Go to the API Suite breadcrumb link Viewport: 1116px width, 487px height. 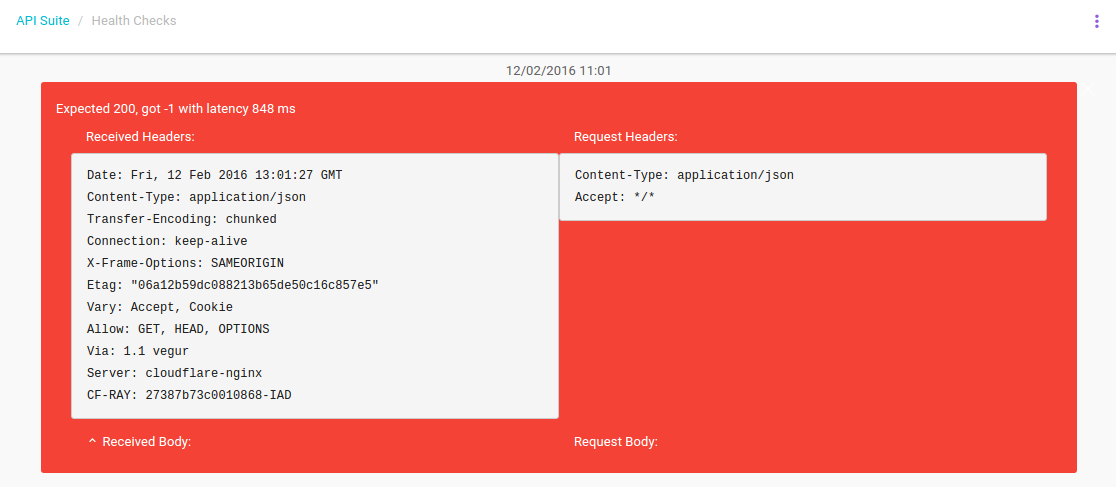43,21
